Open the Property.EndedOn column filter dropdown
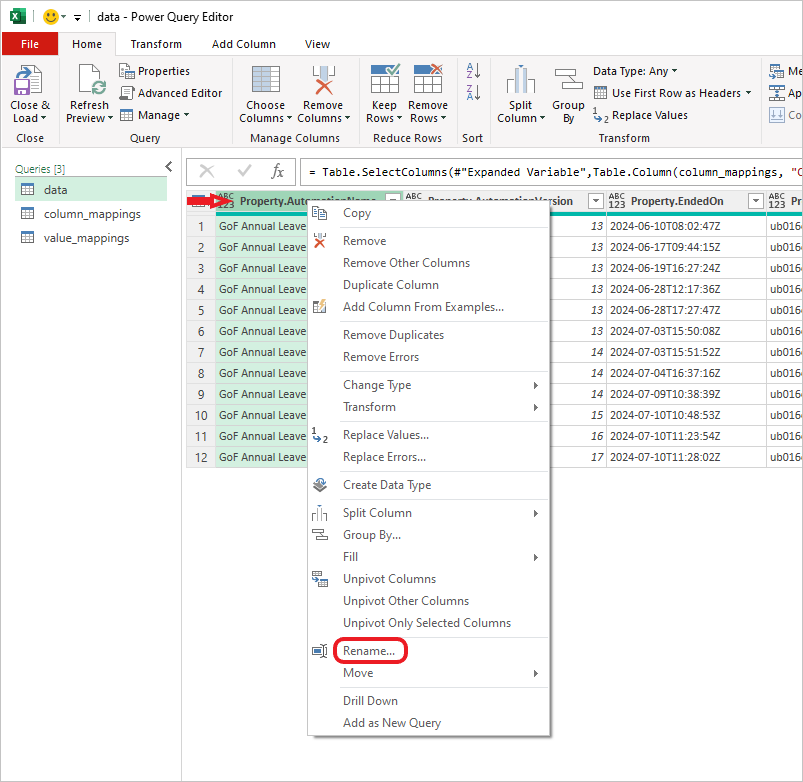 coord(755,201)
